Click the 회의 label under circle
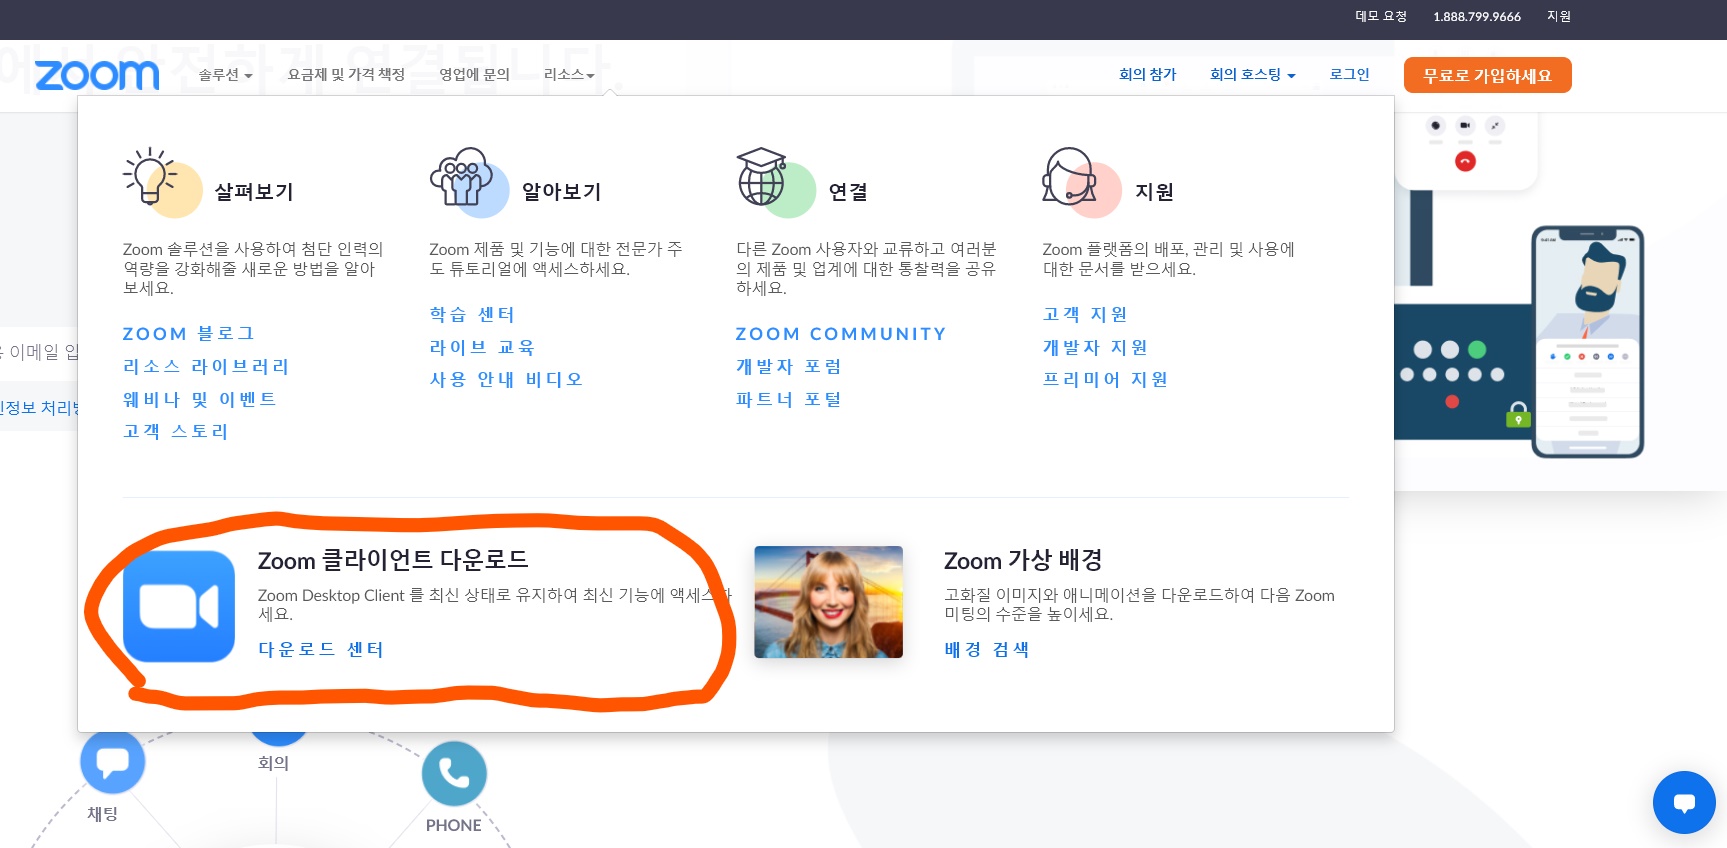Screen dimensions: 1727x848 (273, 762)
